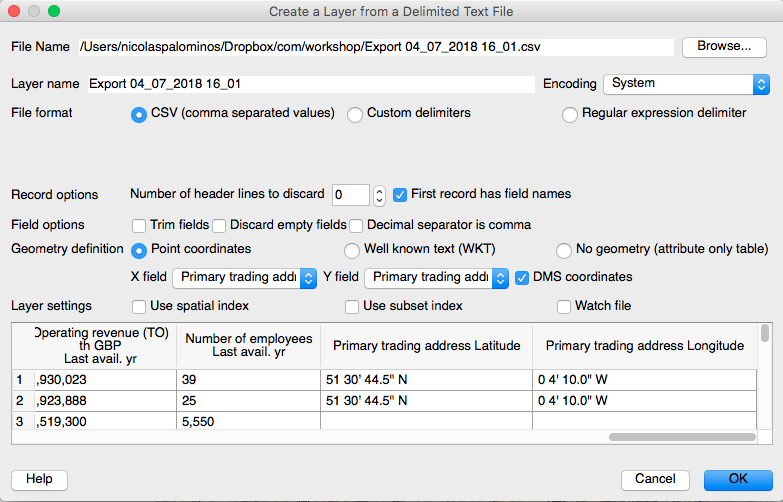Enable the Watch file checkbox
This screenshot has height=502, width=783.
coord(564,307)
